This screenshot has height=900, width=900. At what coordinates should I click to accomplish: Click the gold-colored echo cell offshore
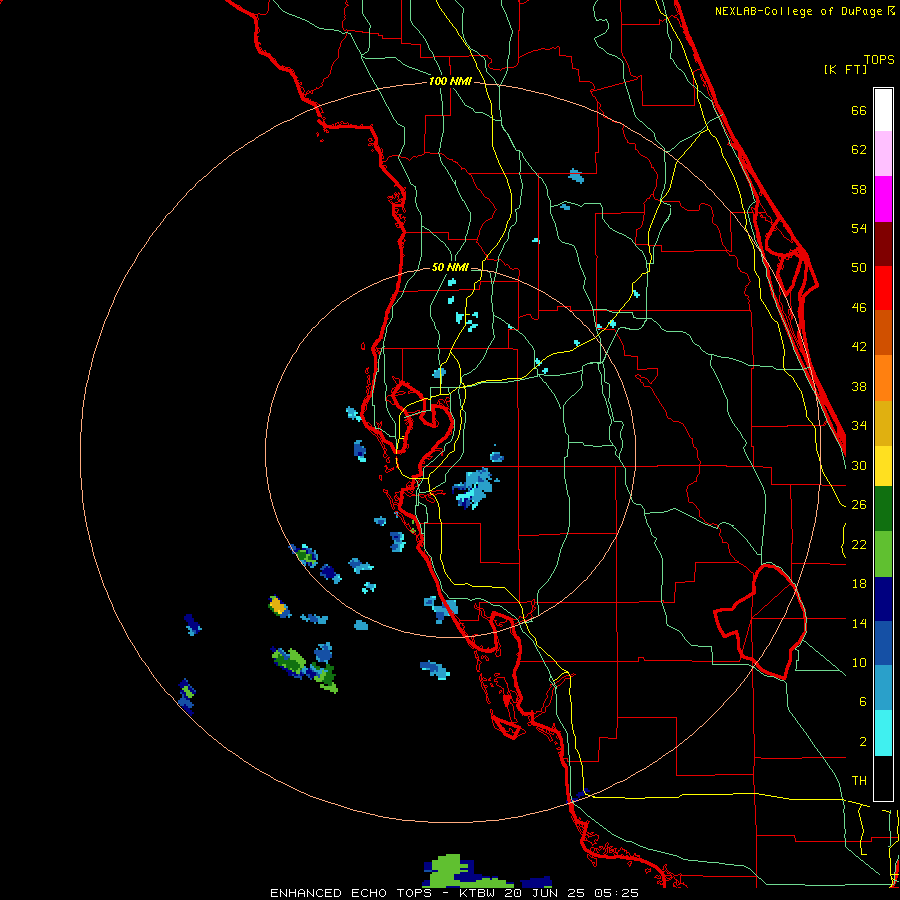point(278,605)
